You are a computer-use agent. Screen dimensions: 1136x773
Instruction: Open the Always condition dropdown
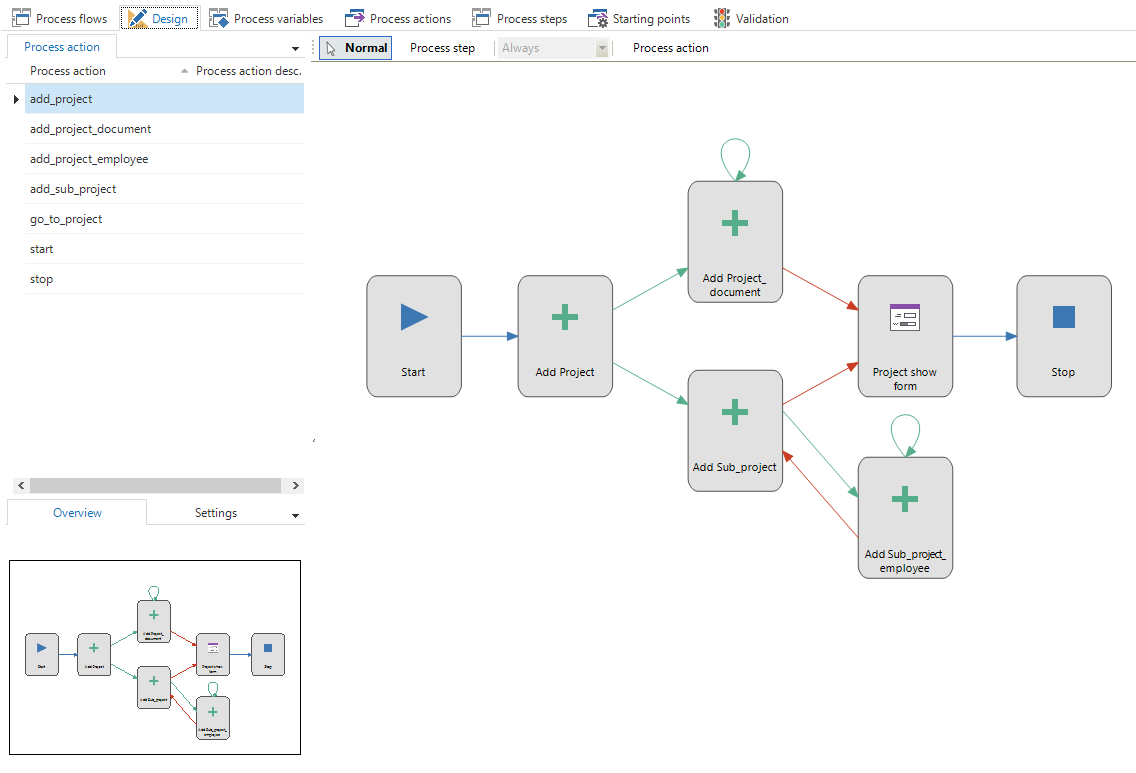[x=600, y=47]
